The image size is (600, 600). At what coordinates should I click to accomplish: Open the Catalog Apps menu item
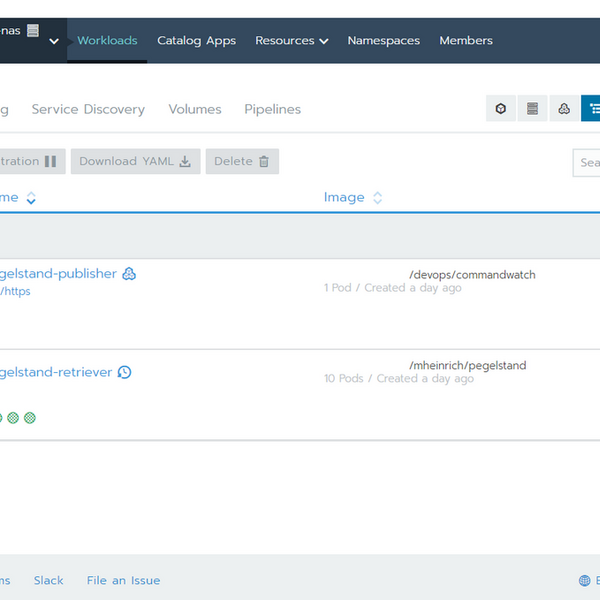pyautogui.click(x=196, y=41)
